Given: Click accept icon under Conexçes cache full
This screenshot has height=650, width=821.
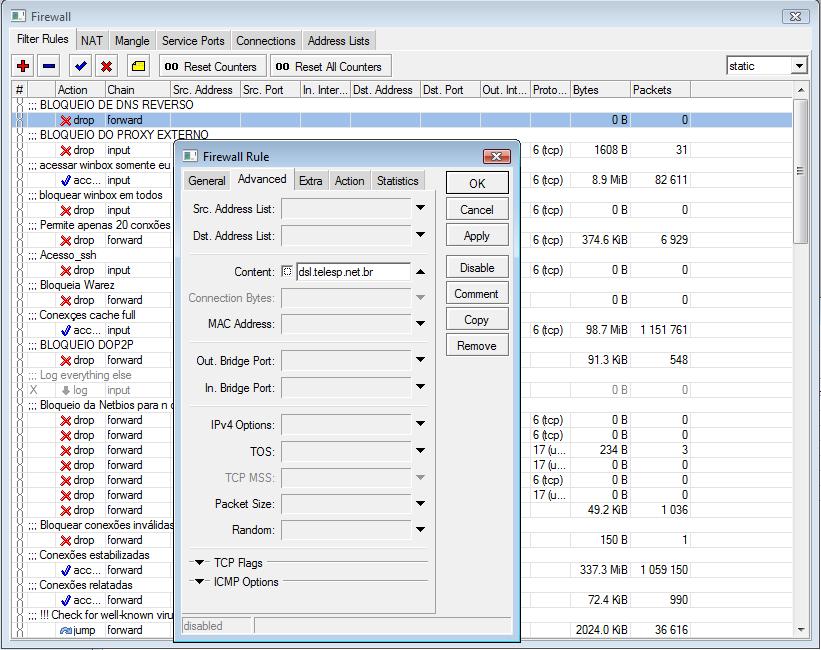Looking at the screenshot, I should 65,330.
